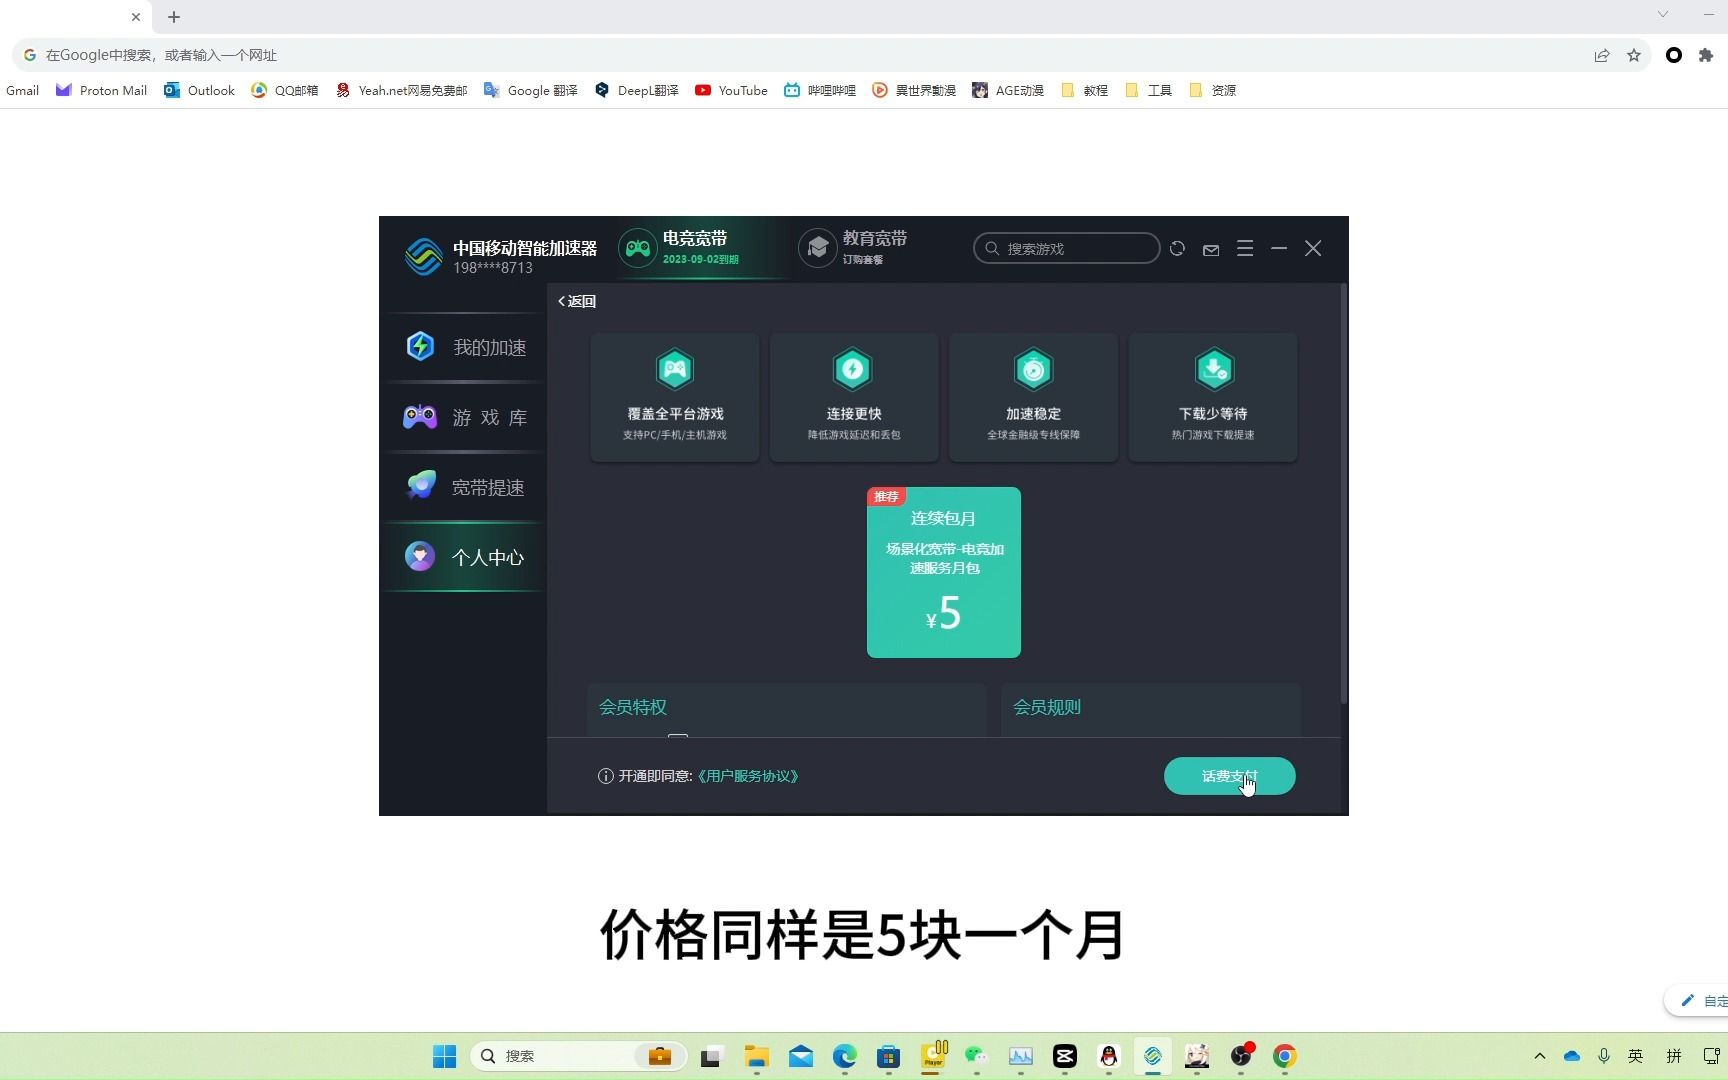Open the QQ邮箱 bookmark
The image size is (1728, 1080).
click(285, 90)
